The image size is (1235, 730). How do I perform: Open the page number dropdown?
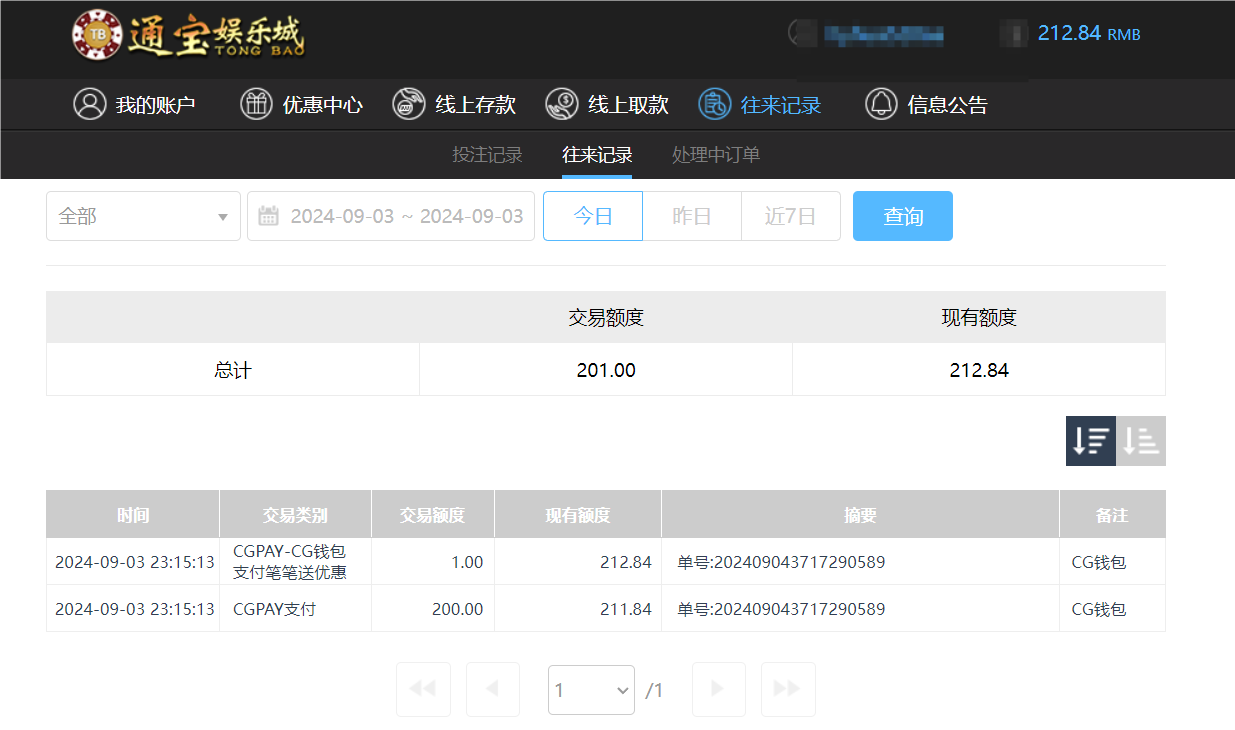pyautogui.click(x=591, y=689)
